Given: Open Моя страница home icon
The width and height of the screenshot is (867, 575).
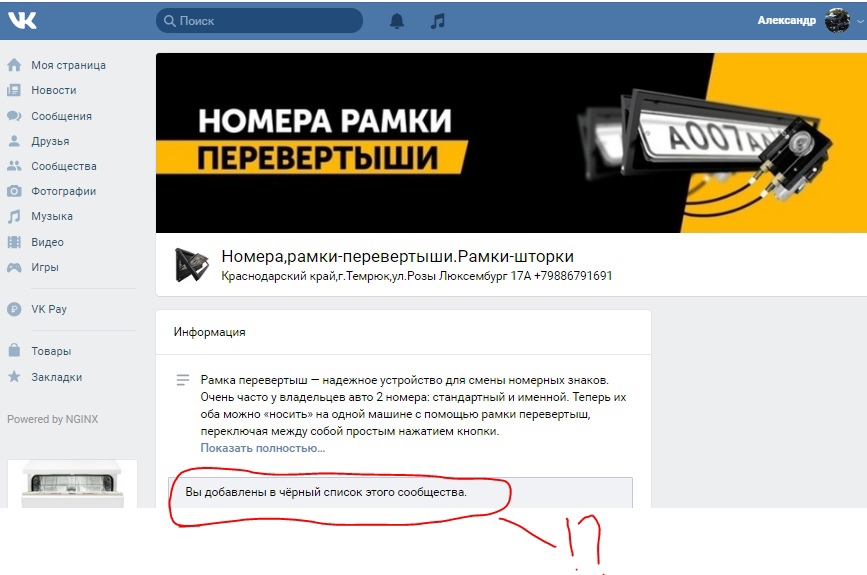Looking at the screenshot, I should click(x=14, y=65).
